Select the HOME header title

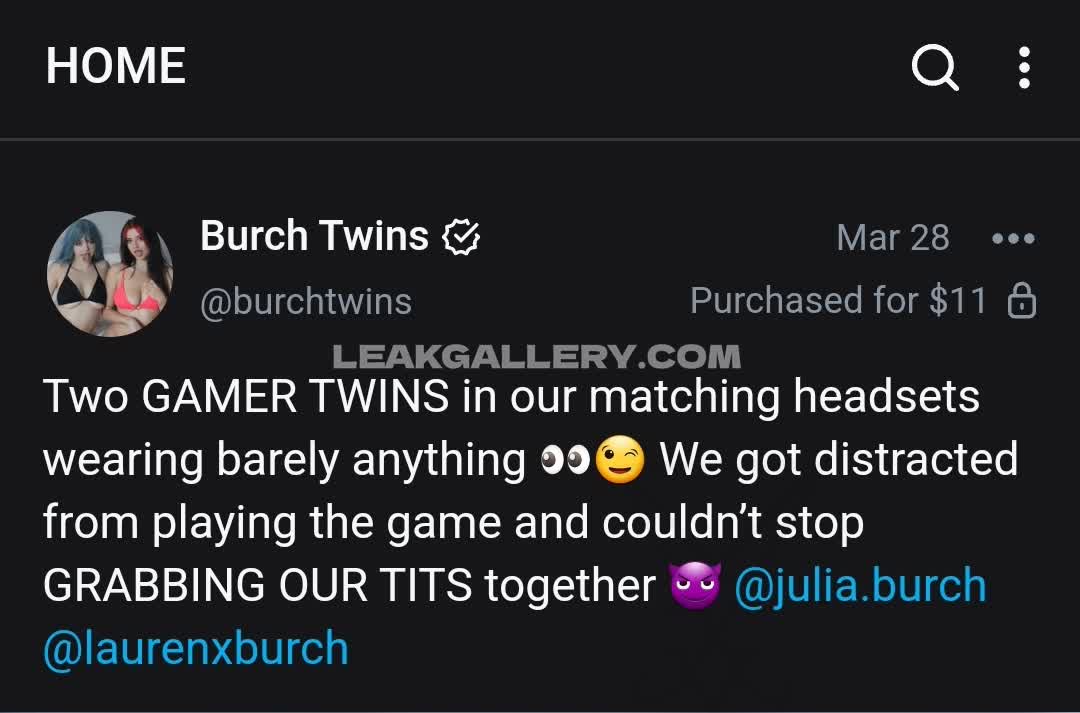116,66
